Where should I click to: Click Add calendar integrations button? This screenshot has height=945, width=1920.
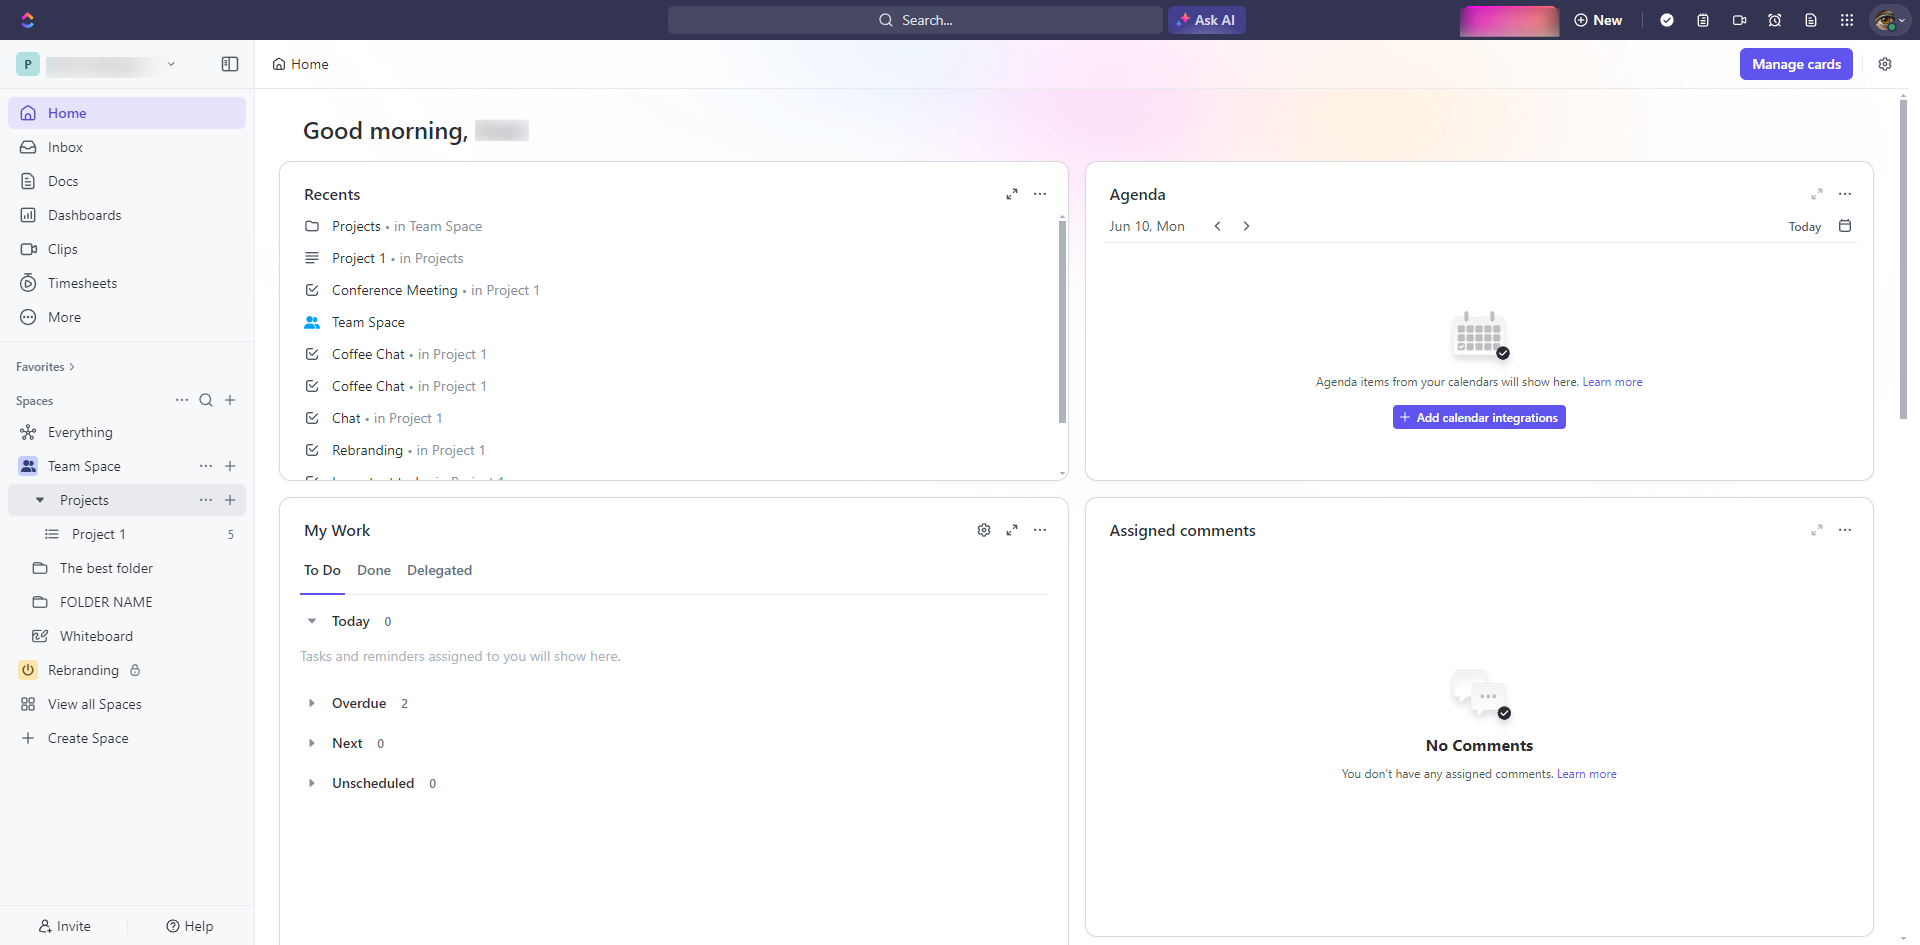tap(1479, 417)
